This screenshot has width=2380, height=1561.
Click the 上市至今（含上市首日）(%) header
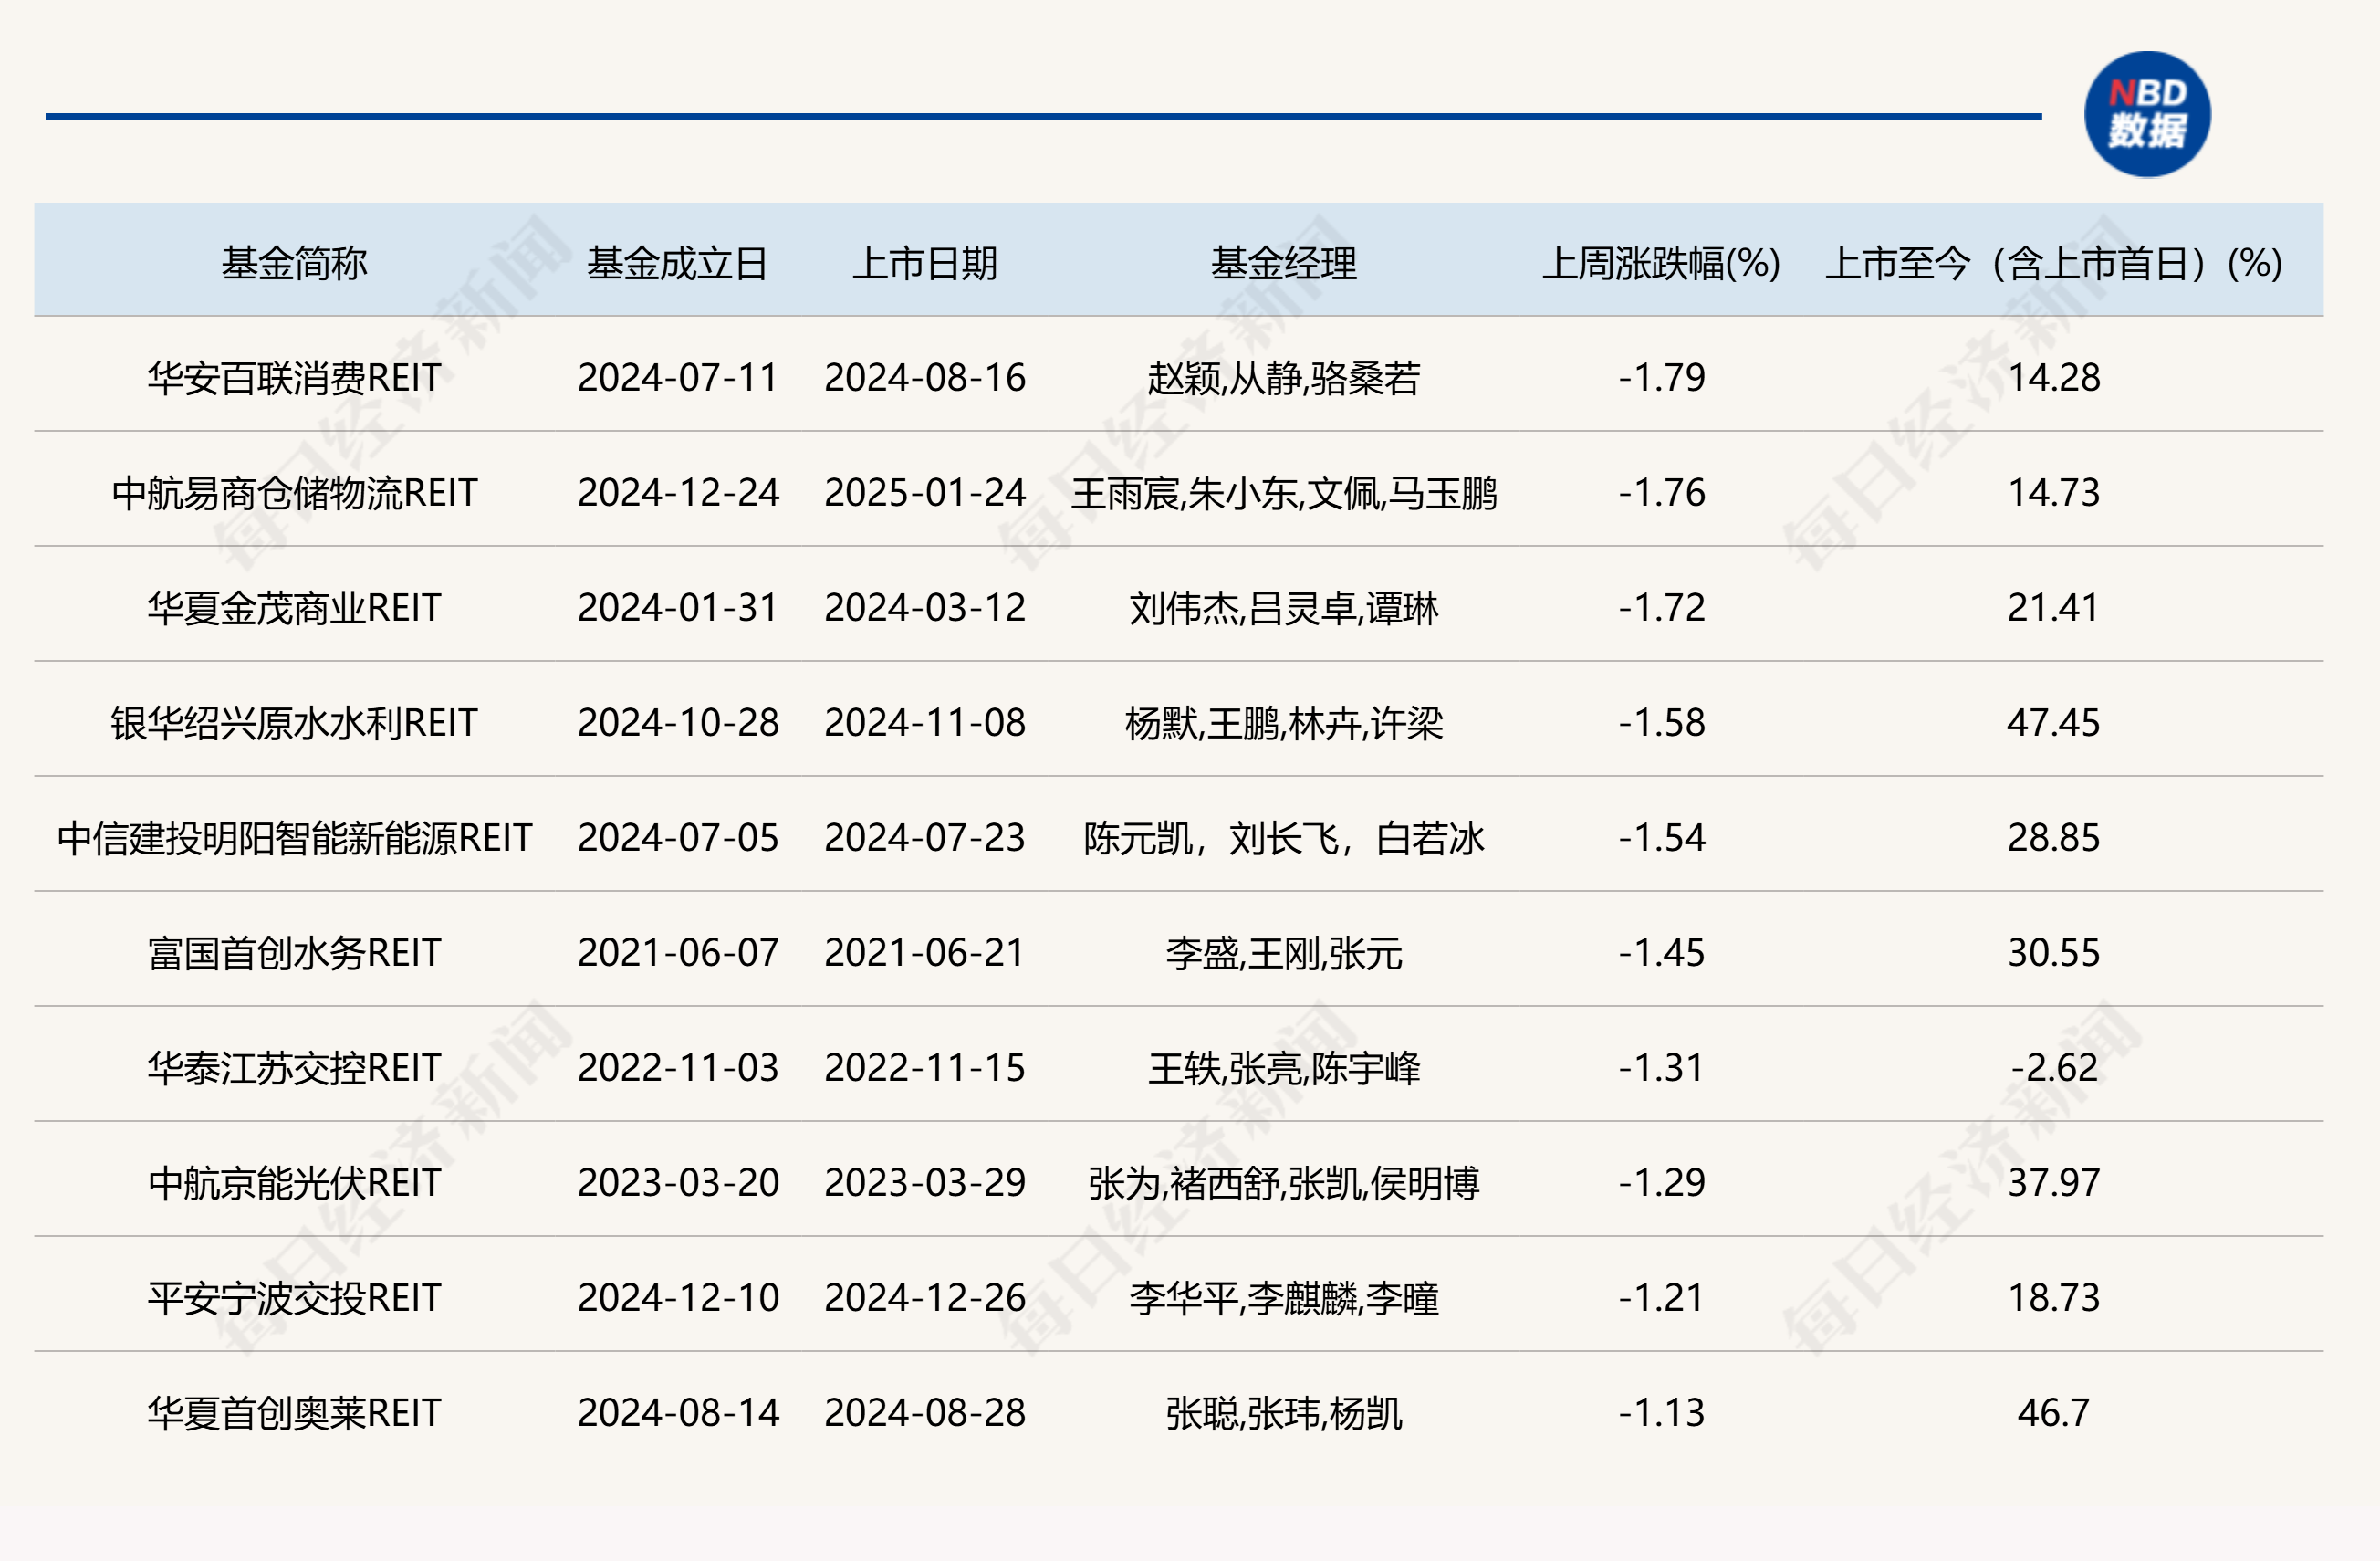2054,264
